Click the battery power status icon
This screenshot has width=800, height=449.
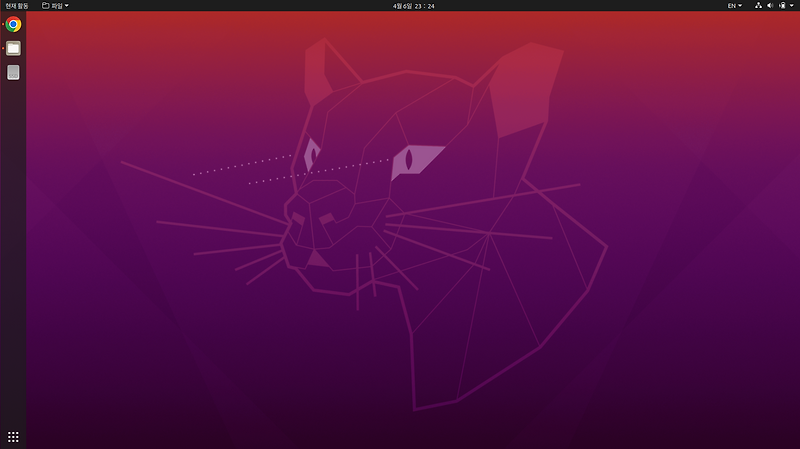[x=782, y=6]
